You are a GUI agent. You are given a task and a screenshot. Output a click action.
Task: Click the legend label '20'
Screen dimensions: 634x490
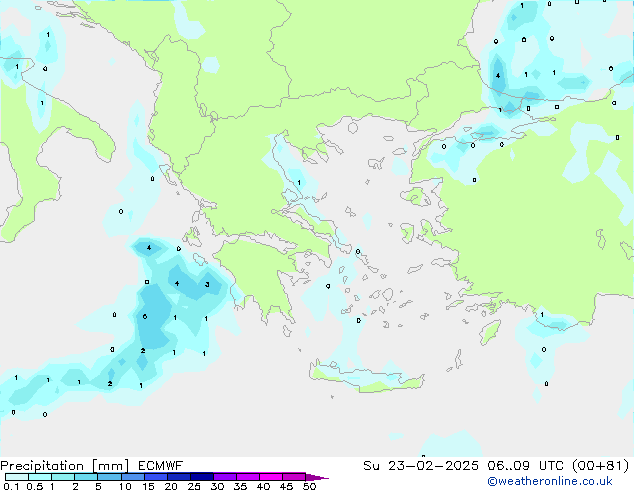tap(171, 486)
